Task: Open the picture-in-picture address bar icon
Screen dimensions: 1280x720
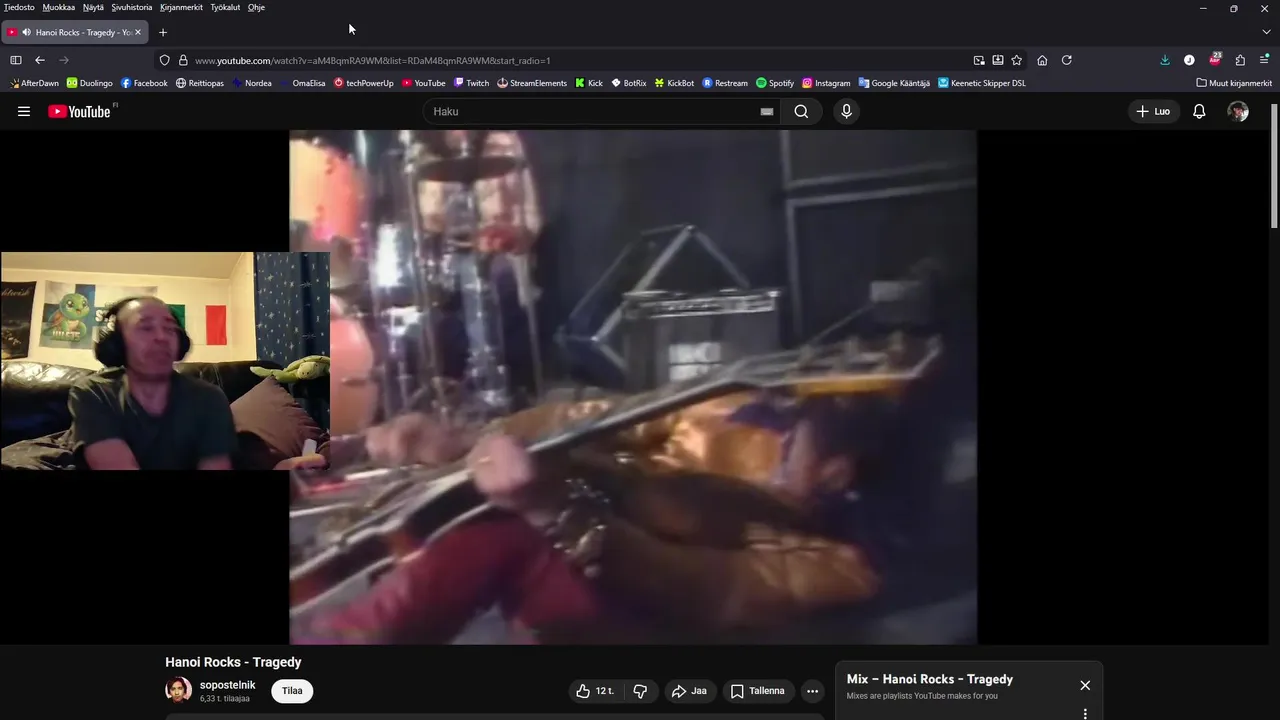Action: point(979,60)
